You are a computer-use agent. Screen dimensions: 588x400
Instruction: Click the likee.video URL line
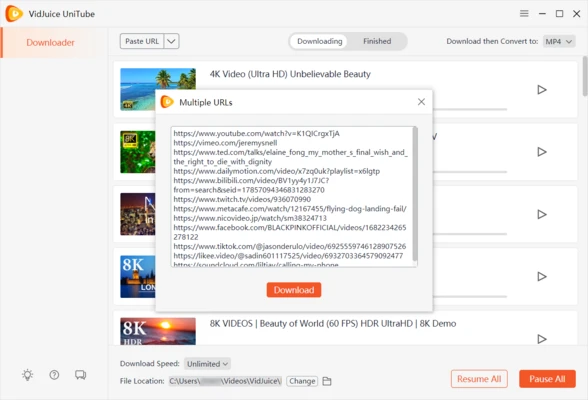[x=288, y=256]
